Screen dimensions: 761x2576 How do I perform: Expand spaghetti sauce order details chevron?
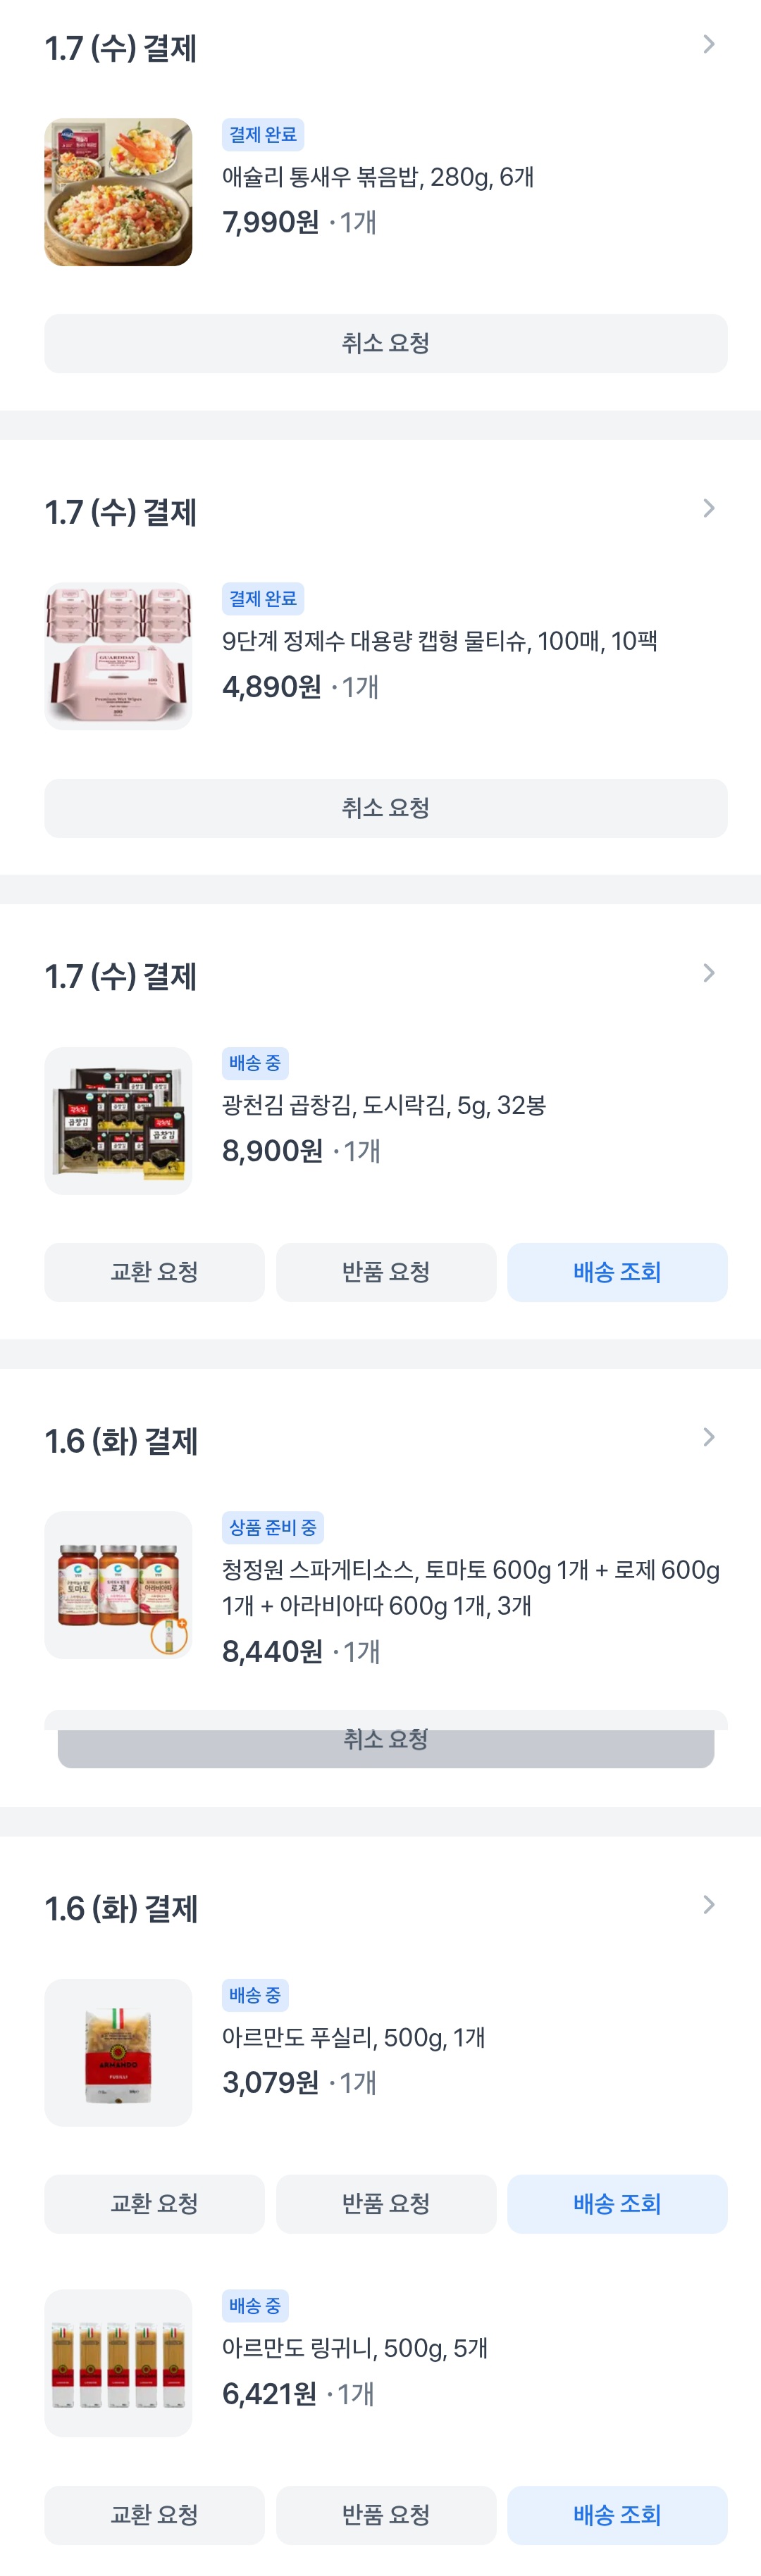(708, 1437)
